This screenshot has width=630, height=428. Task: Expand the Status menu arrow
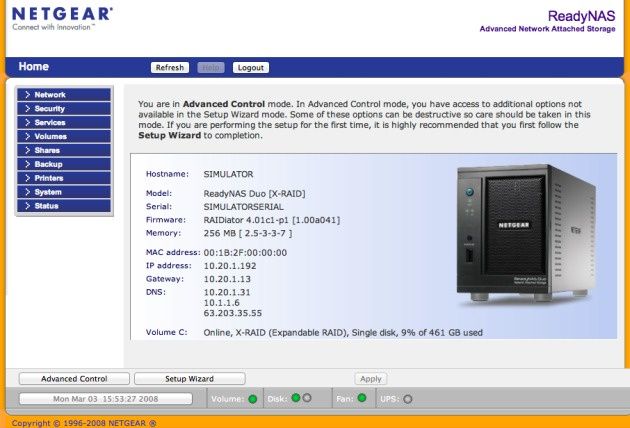point(27,206)
